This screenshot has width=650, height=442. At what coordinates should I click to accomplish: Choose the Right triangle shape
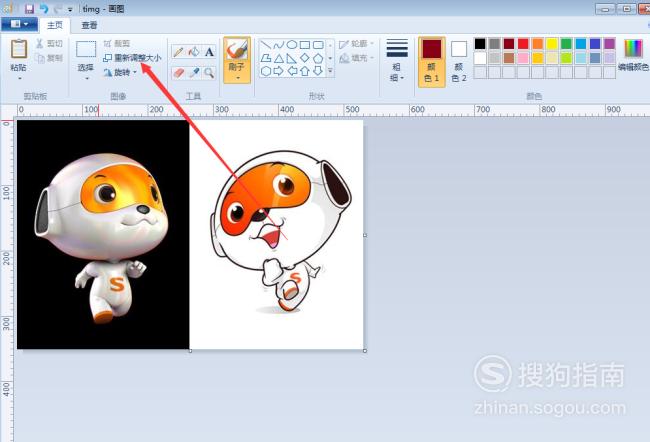click(x=292, y=58)
